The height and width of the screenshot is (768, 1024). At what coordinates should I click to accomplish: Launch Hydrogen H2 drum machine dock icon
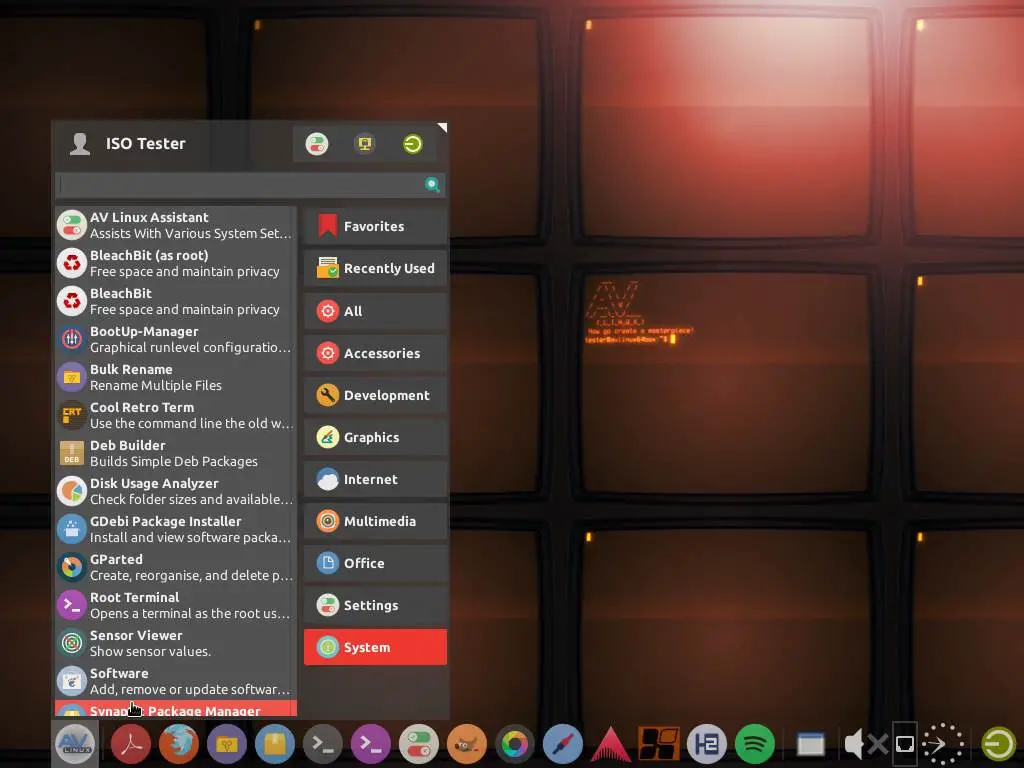tap(707, 744)
